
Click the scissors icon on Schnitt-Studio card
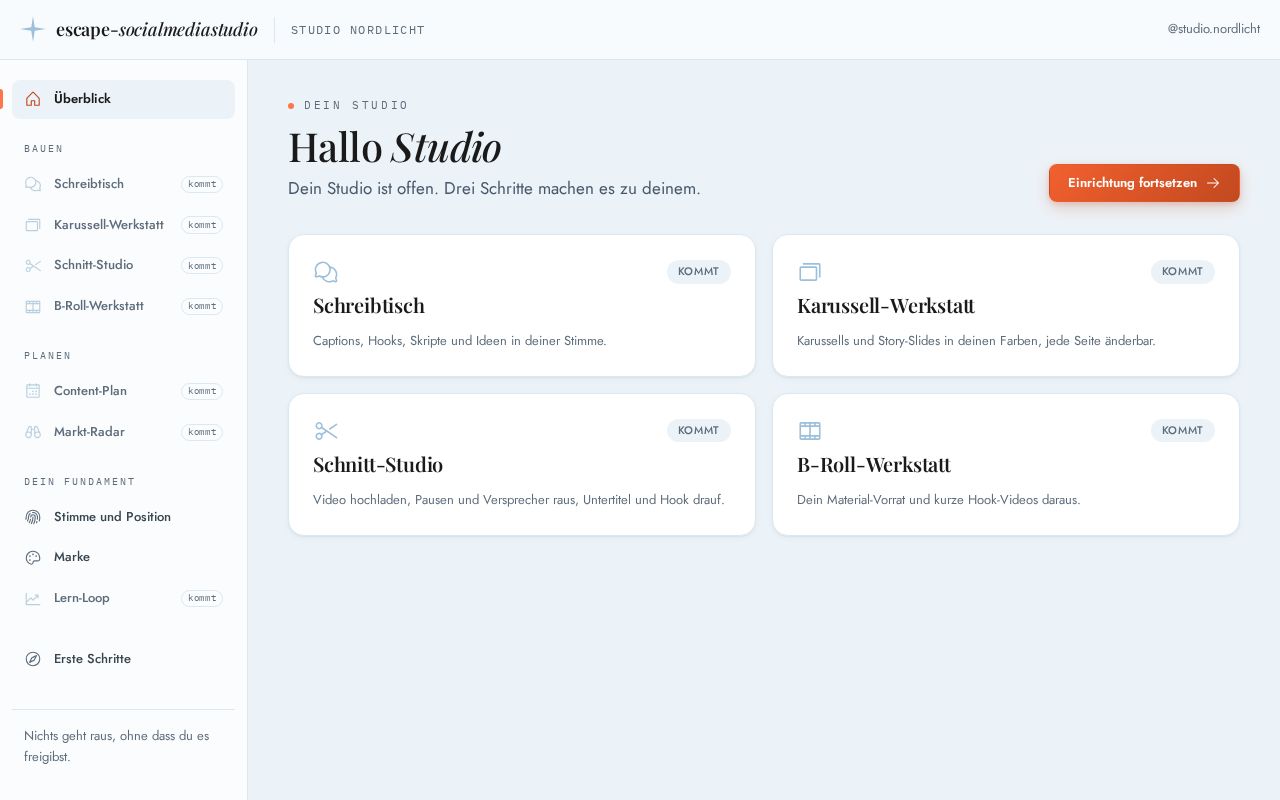coord(326,431)
